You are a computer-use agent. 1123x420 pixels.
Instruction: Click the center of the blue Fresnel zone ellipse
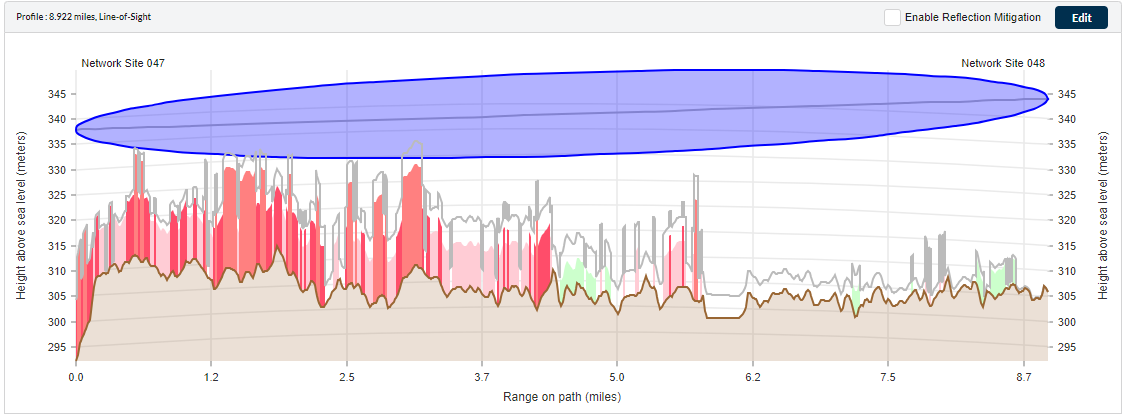(x=561, y=113)
